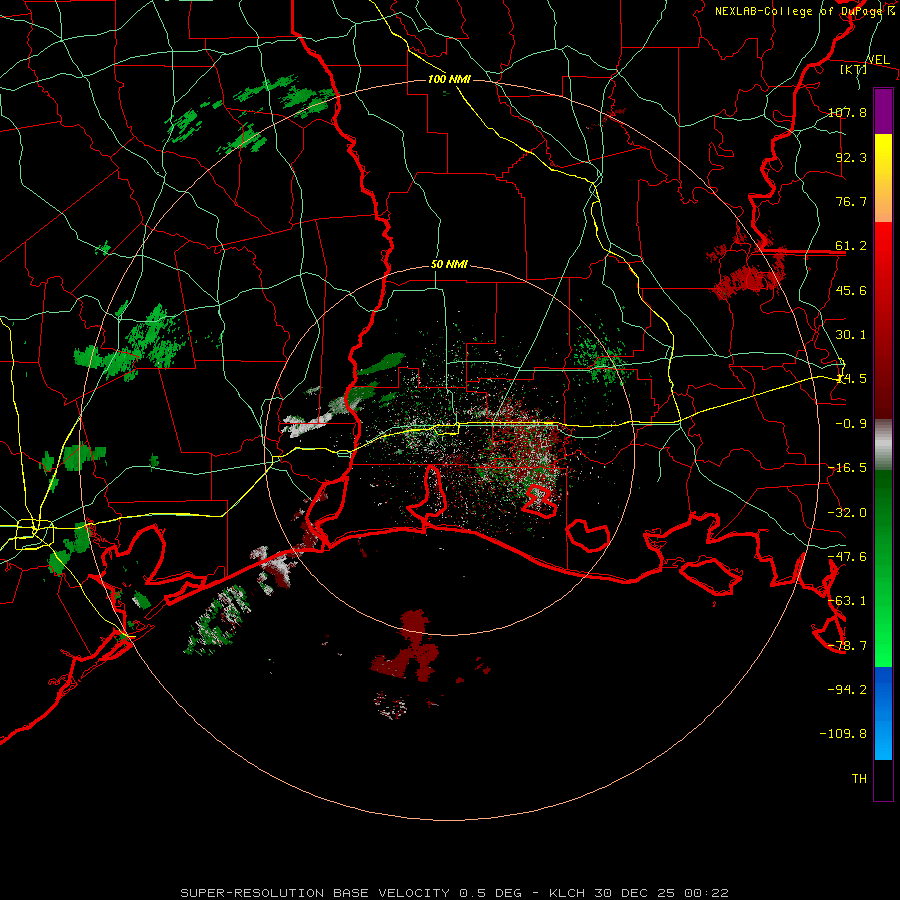
Task: Click the 45.6 velocity legend value
Action: pos(851,290)
